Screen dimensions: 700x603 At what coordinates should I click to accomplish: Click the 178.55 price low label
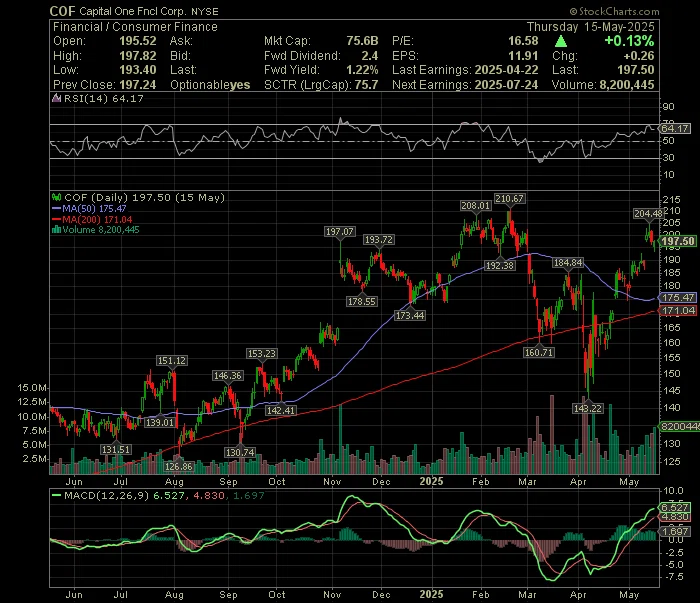[362, 301]
